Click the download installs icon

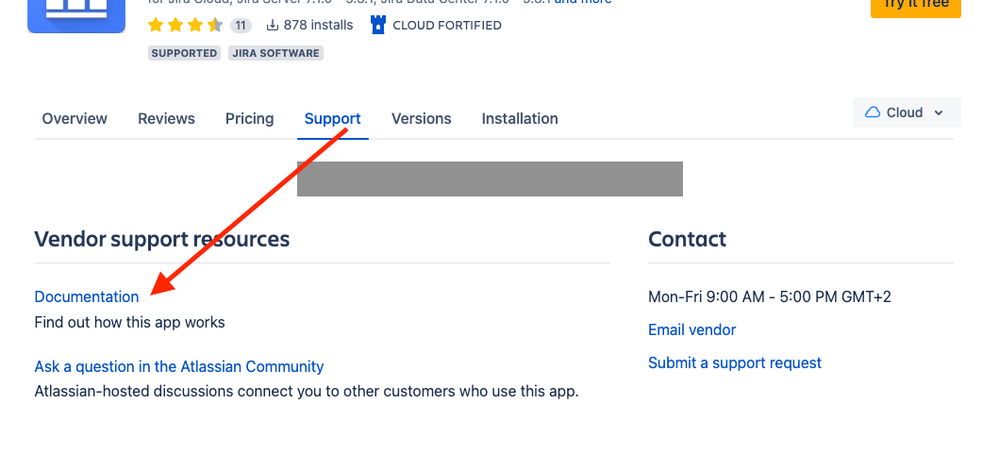tap(272, 25)
